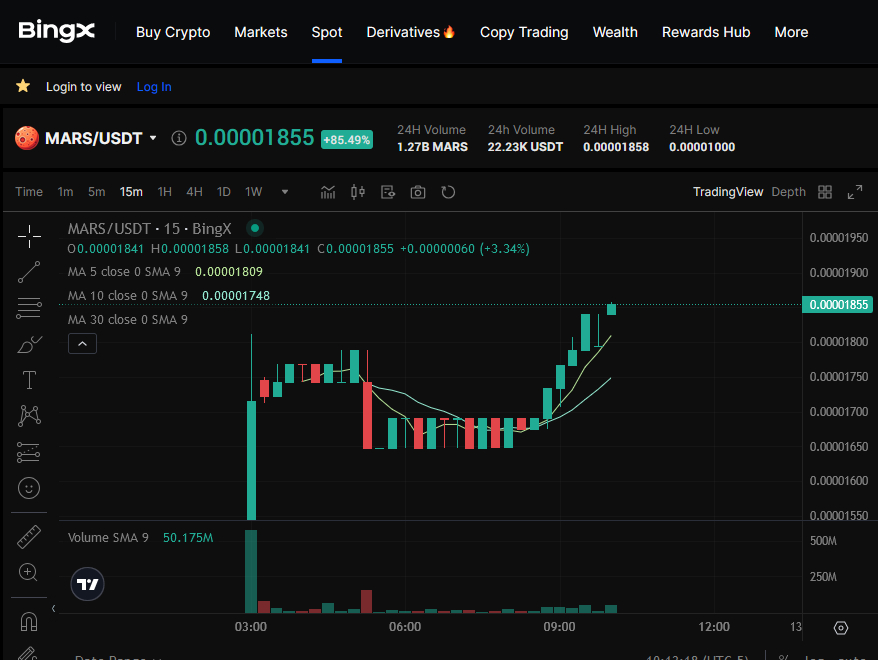This screenshot has width=878, height=660.
Task: Open the More menu
Action: point(791,32)
